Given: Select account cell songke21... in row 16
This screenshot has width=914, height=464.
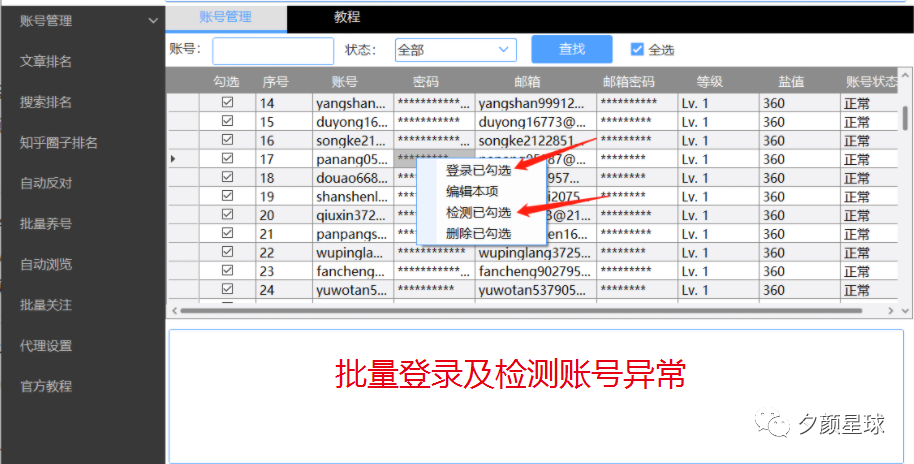Looking at the screenshot, I should point(353,140).
